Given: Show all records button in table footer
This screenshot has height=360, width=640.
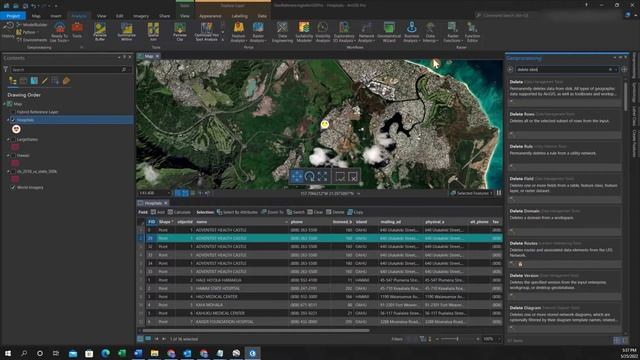Looking at the screenshot, I should [140, 339].
